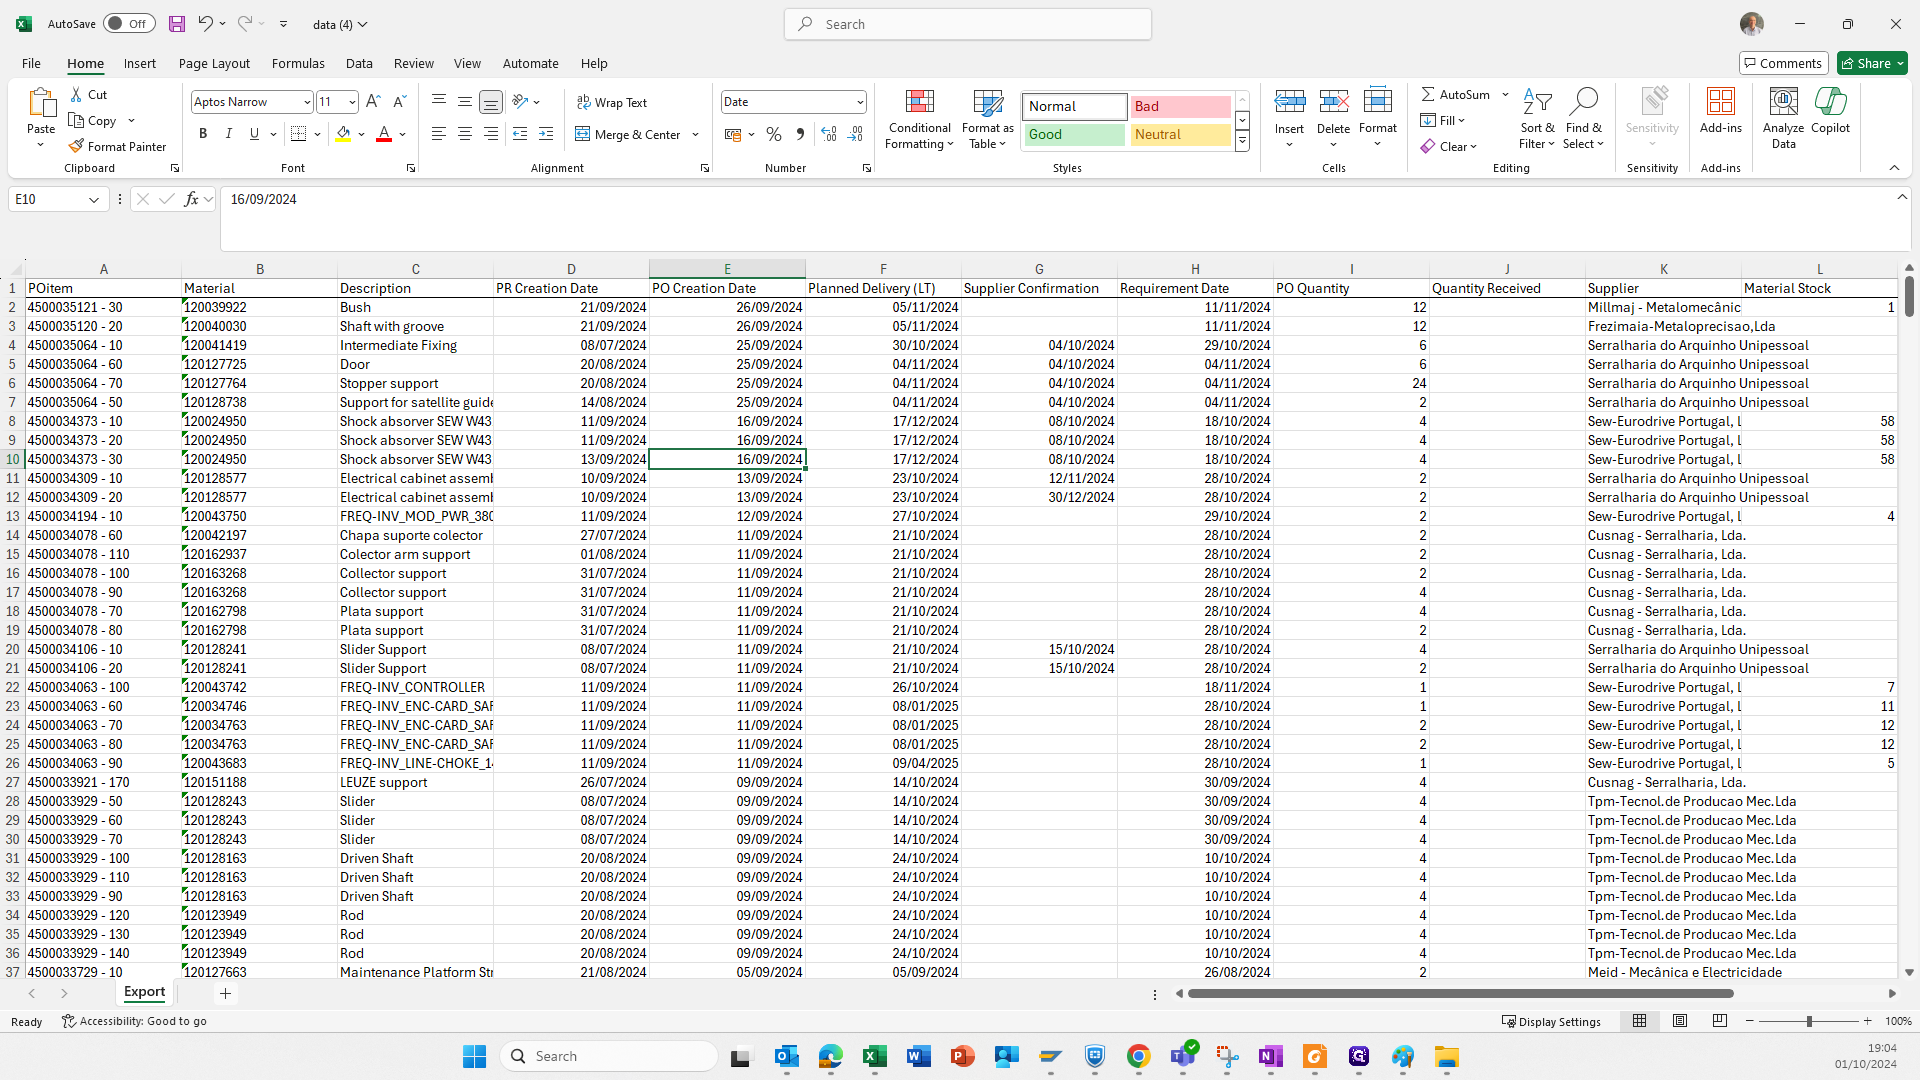Apply the red Font Color
The height and width of the screenshot is (1080, 1920).
click(x=384, y=134)
